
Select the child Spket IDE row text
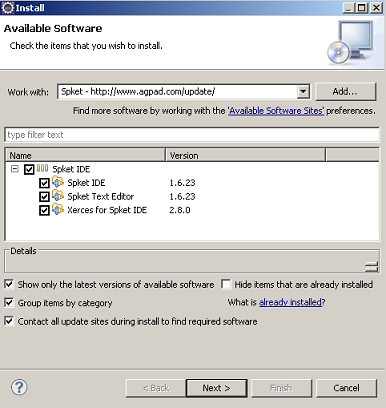click(x=86, y=183)
